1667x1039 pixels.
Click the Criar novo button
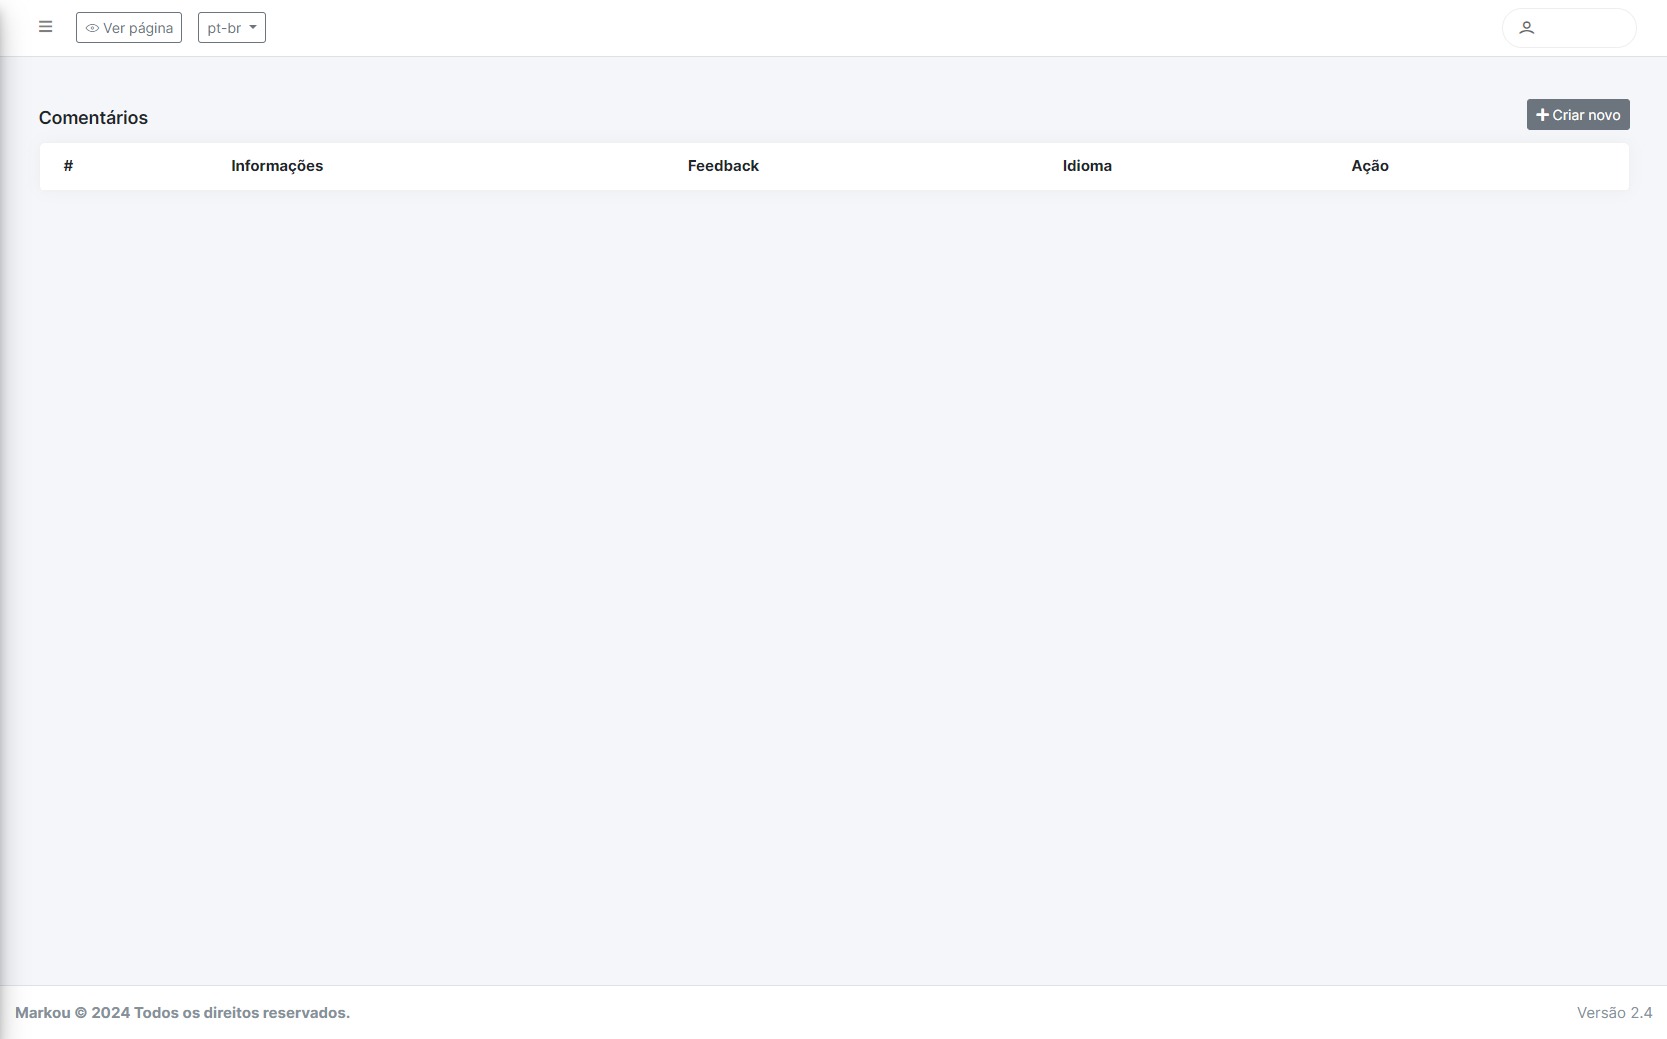(1578, 115)
